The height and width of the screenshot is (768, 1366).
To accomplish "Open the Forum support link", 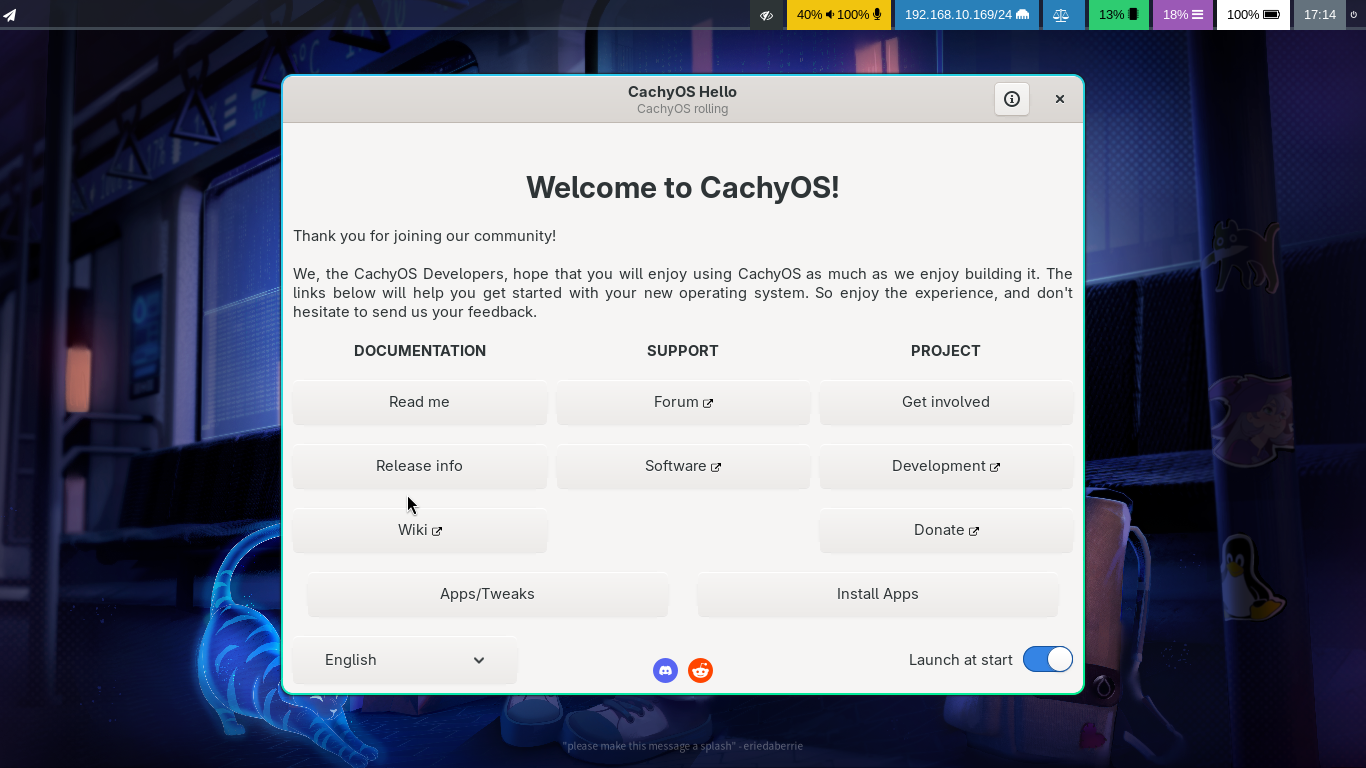I will (683, 402).
